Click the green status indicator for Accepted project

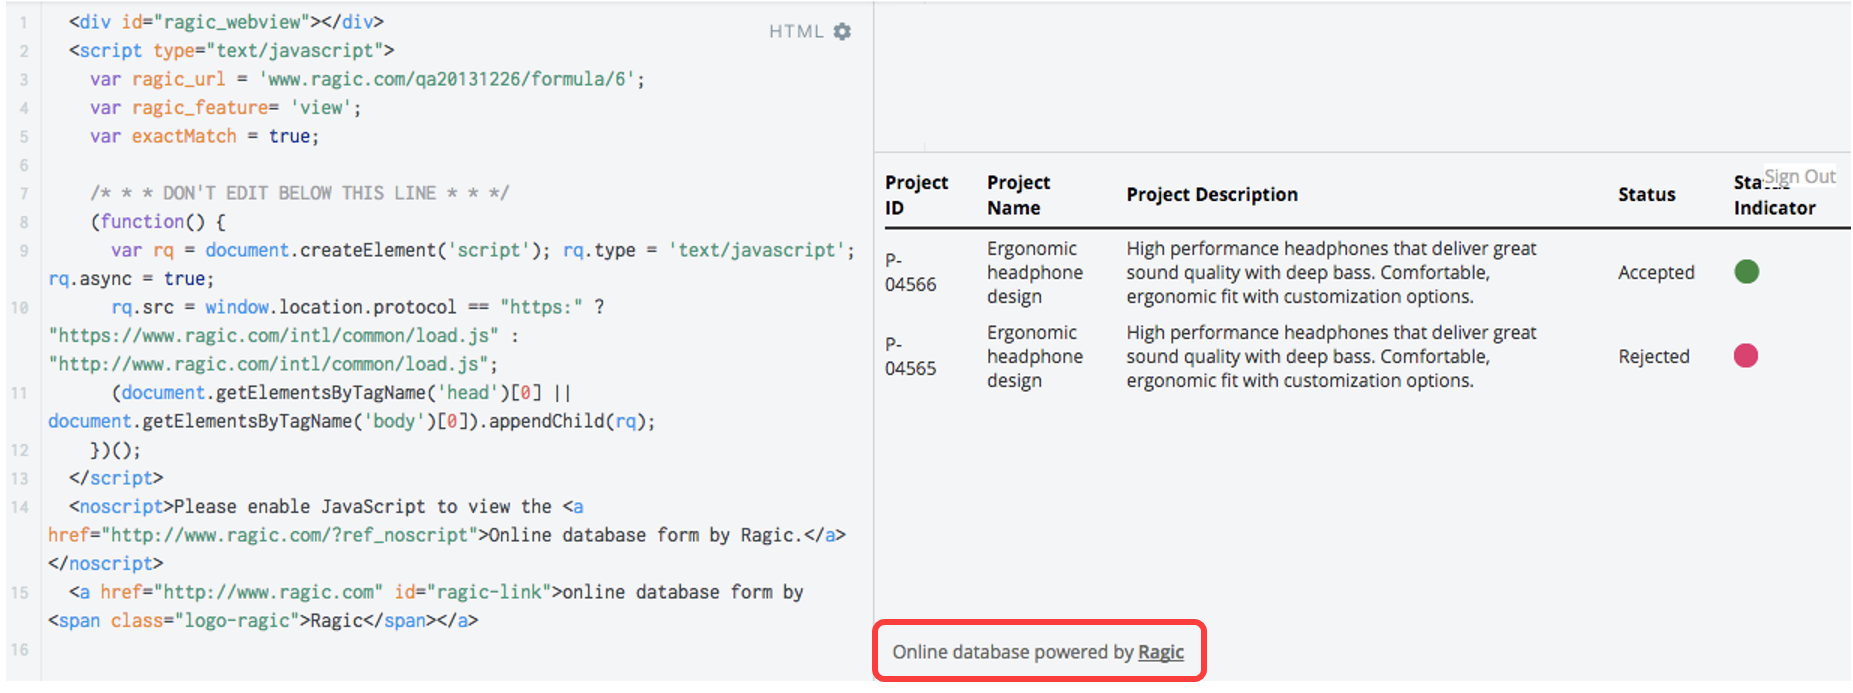[x=1746, y=272]
